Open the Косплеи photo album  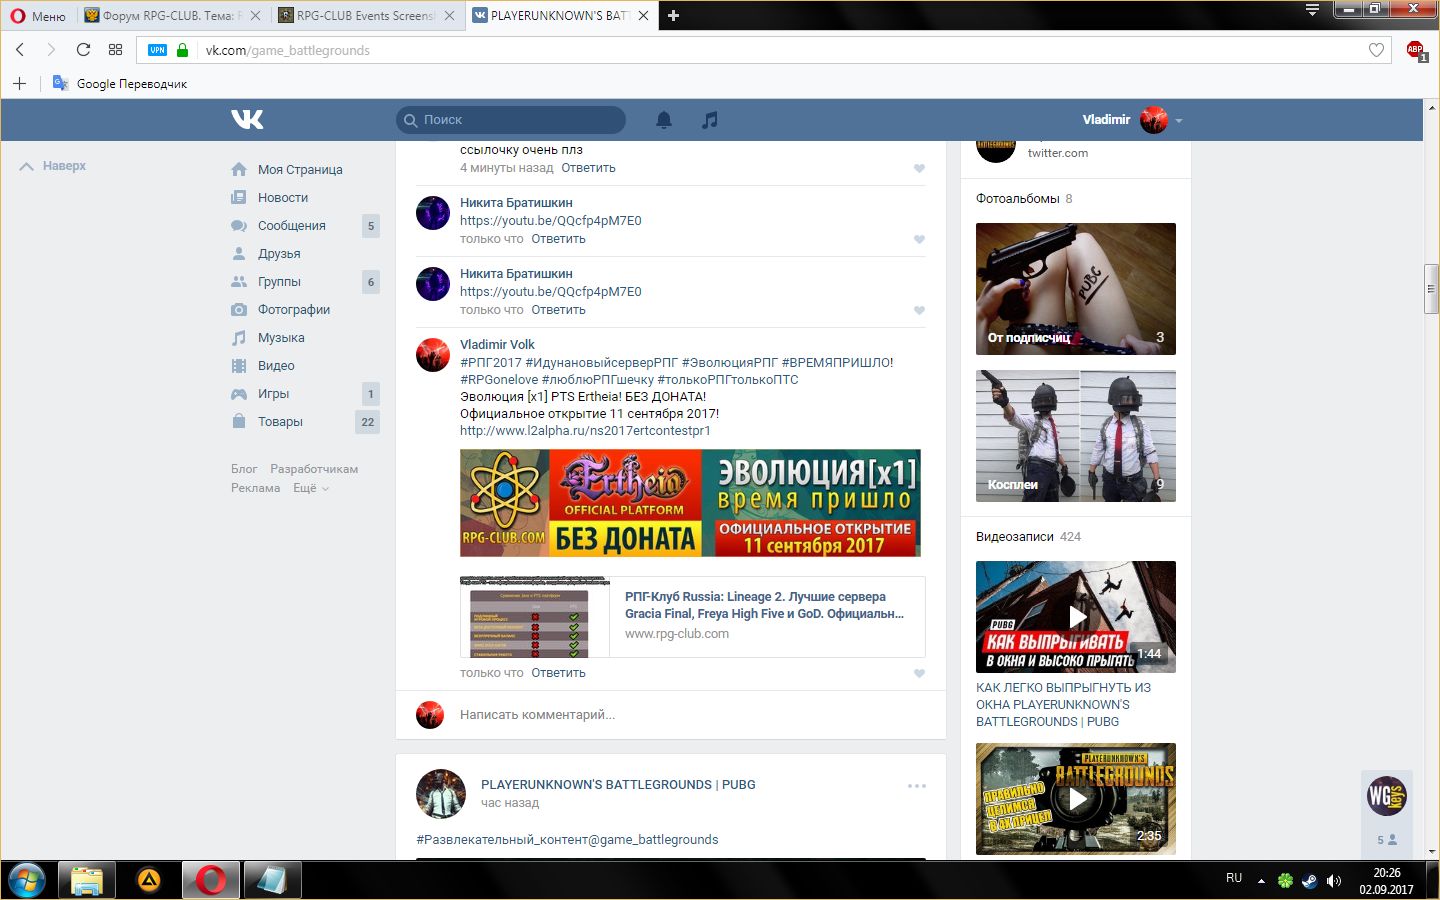(x=1076, y=436)
